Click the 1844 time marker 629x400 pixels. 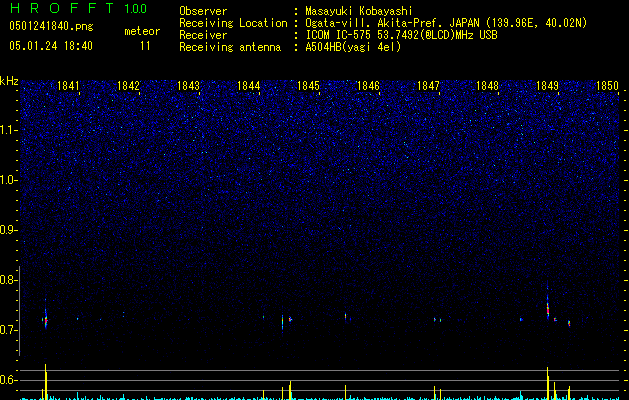(248, 86)
